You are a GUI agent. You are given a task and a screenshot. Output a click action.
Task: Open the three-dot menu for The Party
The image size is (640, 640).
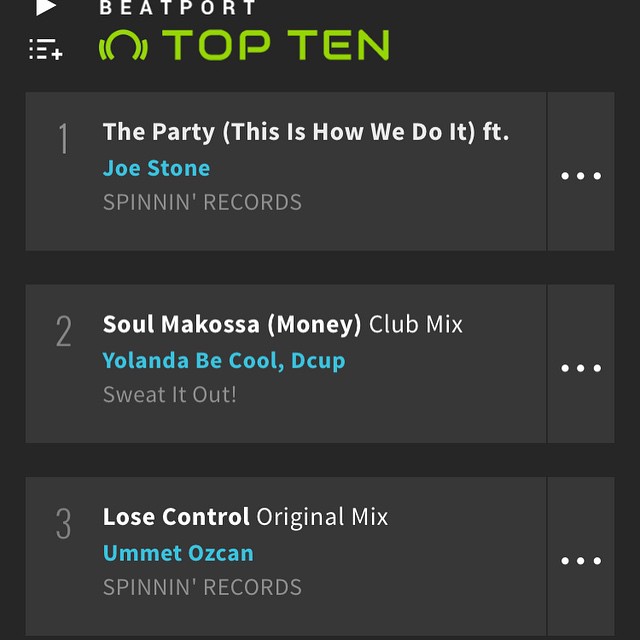[580, 176]
